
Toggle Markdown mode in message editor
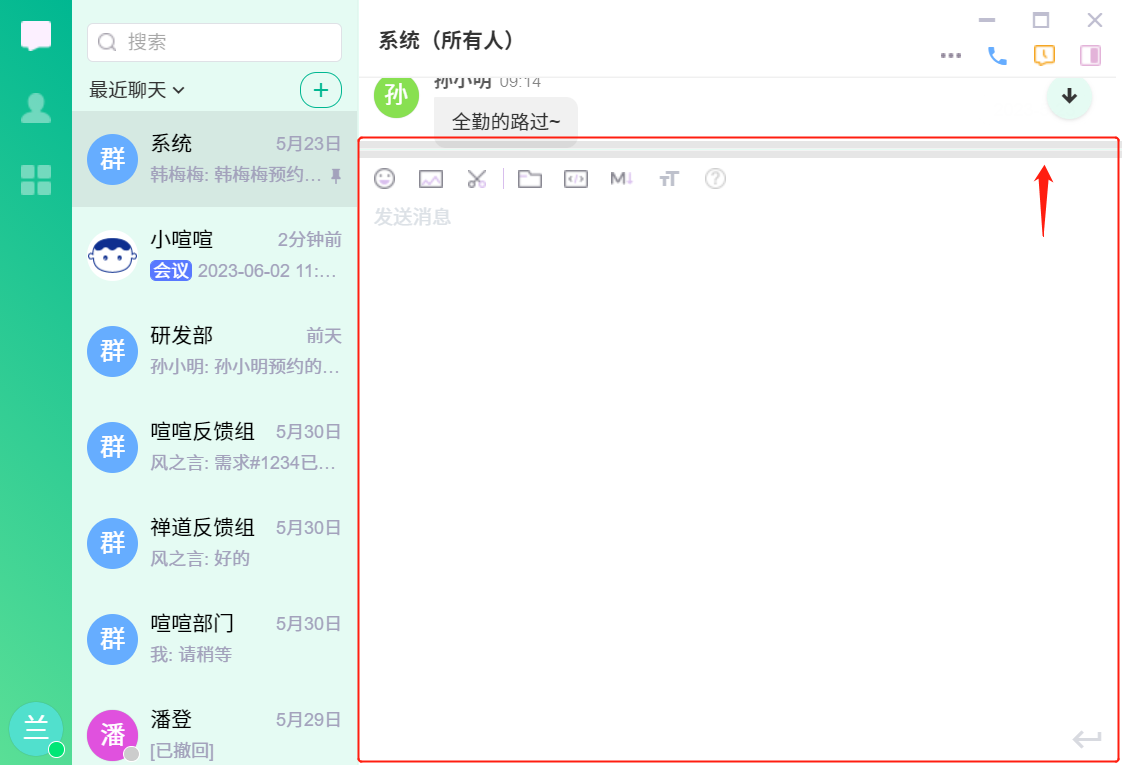click(x=622, y=179)
